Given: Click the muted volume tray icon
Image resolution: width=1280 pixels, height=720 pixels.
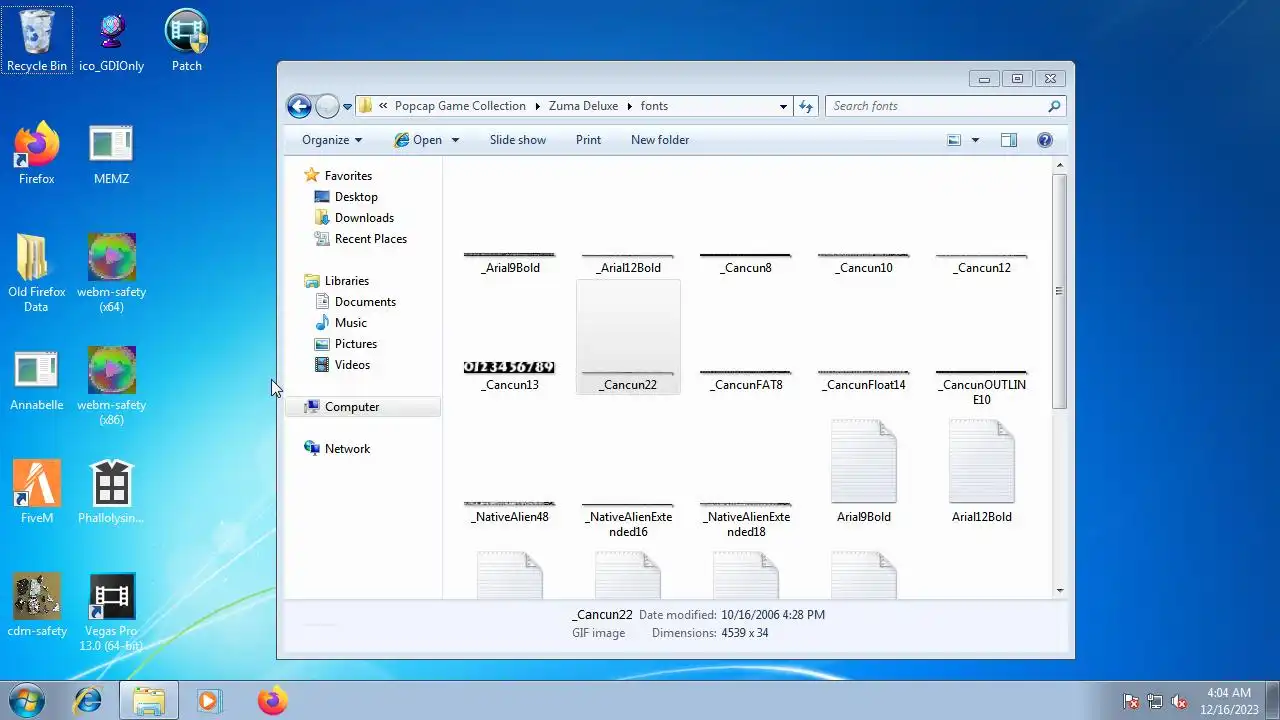Looking at the screenshot, I should tap(1179, 701).
